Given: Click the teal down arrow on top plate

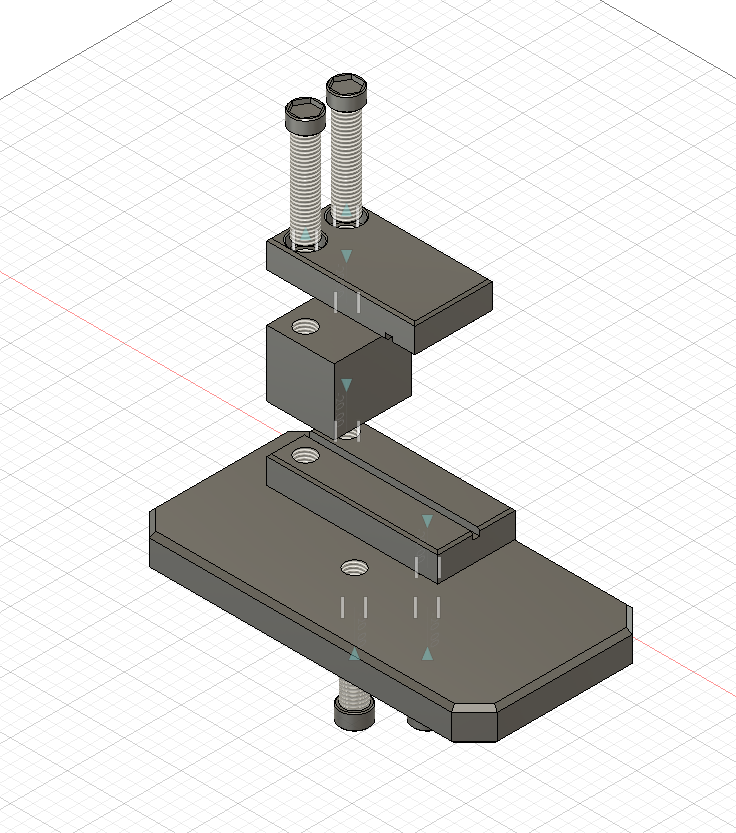Looking at the screenshot, I should click(x=346, y=257).
